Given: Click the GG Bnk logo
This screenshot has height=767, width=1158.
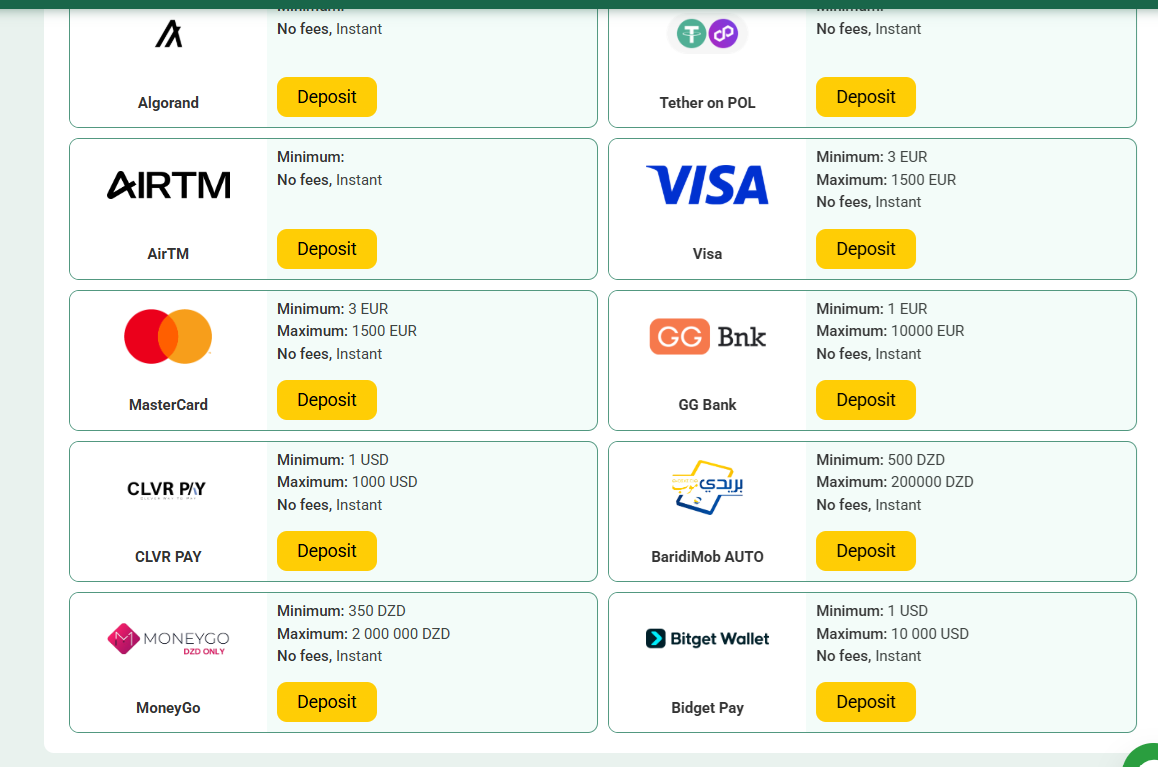Looking at the screenshot, I should pyautogui.click(x=708, y=337).
